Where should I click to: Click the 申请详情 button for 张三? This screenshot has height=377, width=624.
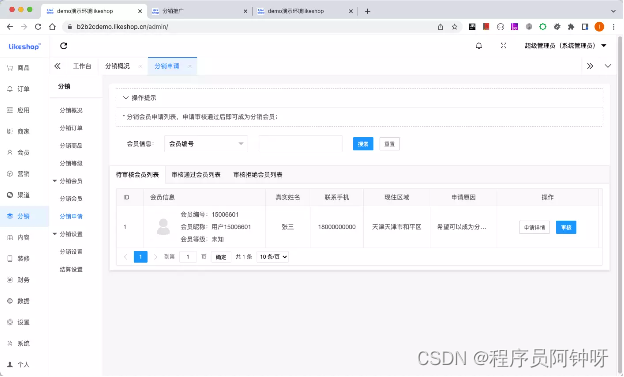(x=534, y=228)
